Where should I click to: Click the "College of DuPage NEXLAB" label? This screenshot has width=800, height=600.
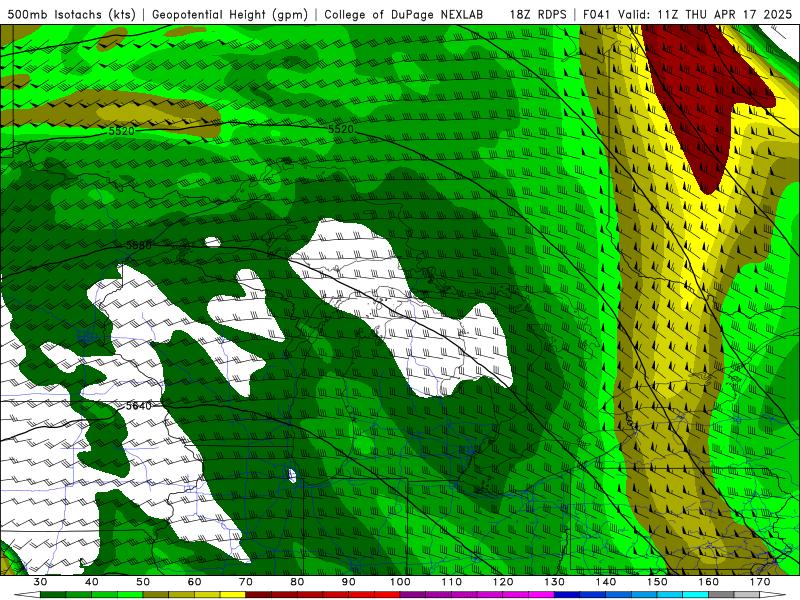(x=403, y=14)
